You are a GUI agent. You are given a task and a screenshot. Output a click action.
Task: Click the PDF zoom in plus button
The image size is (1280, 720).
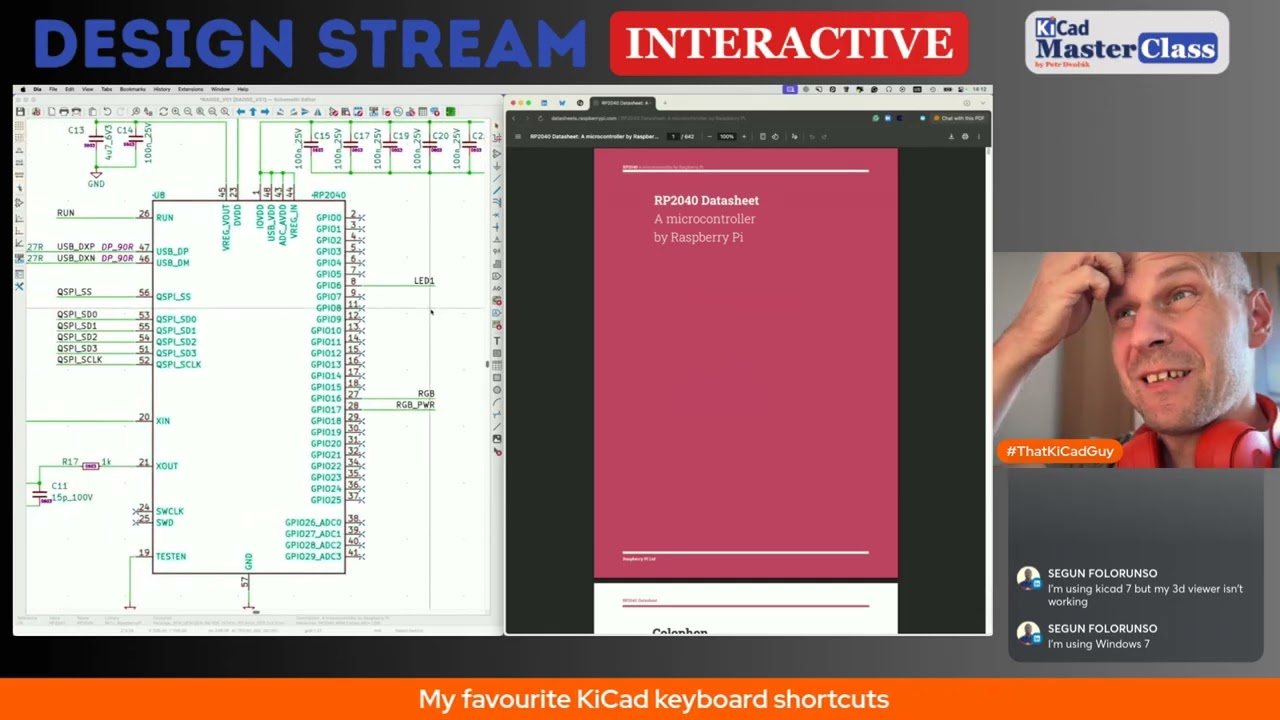pyautogui.click(x=744, y=136)
